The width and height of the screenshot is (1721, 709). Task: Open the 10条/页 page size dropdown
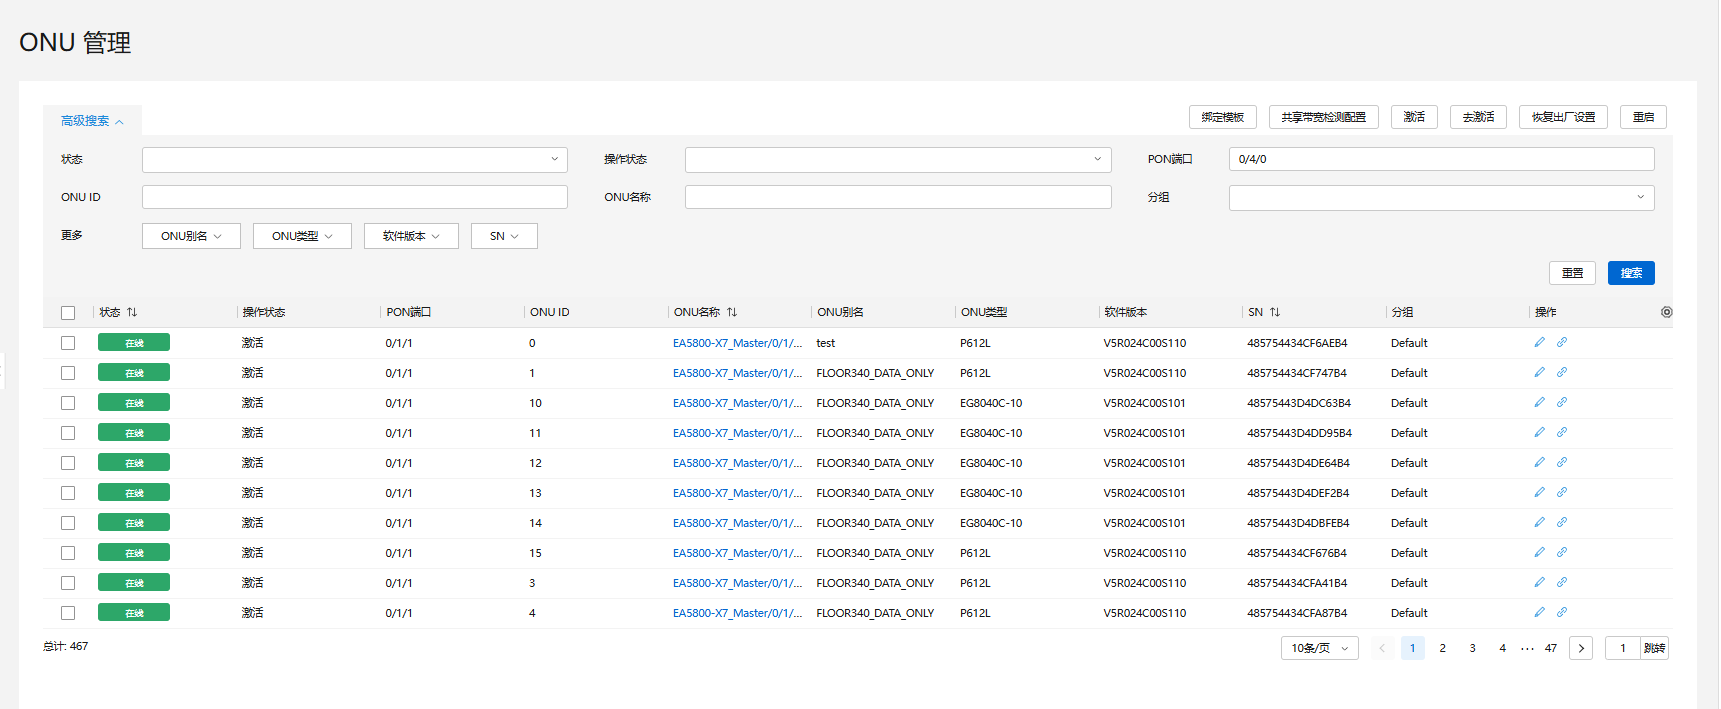pyautogui.click(x=1319, y=648)
